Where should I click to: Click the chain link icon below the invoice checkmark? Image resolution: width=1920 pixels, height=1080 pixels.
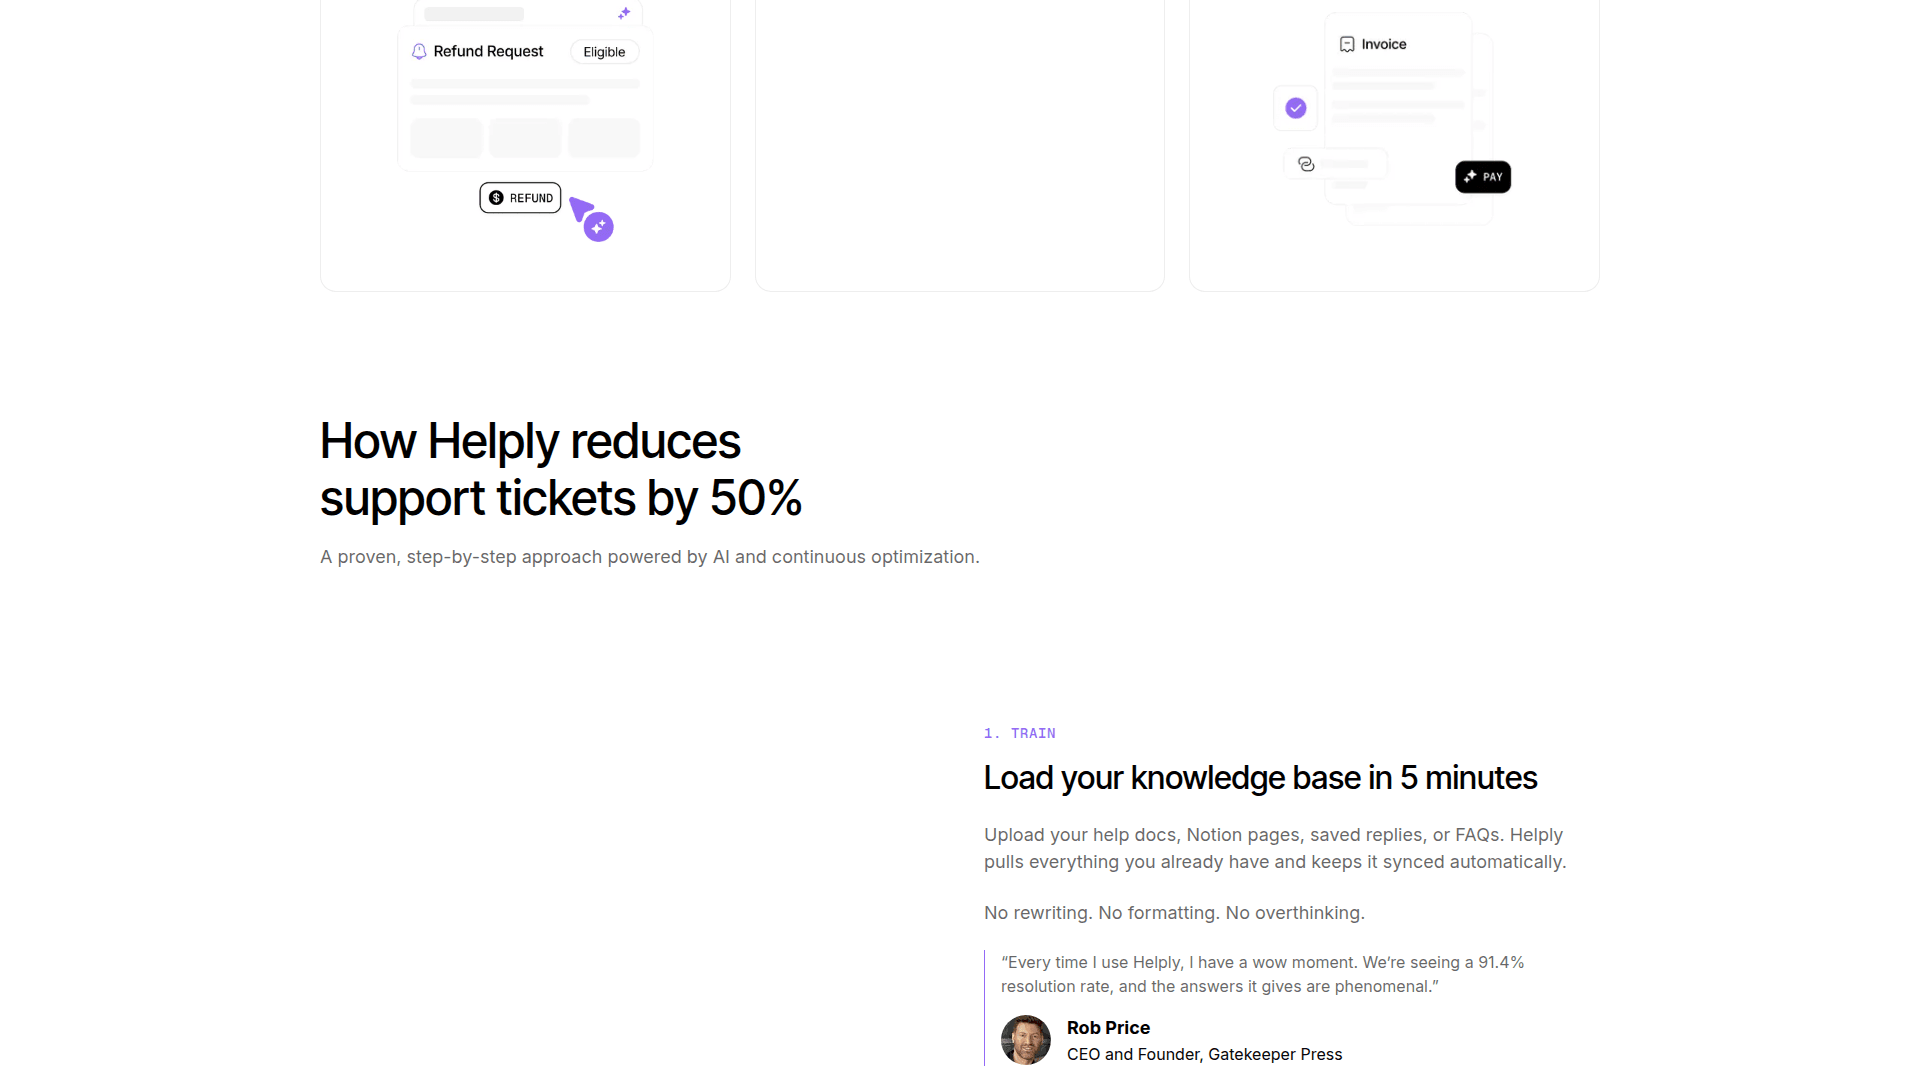pos(1306,164)
